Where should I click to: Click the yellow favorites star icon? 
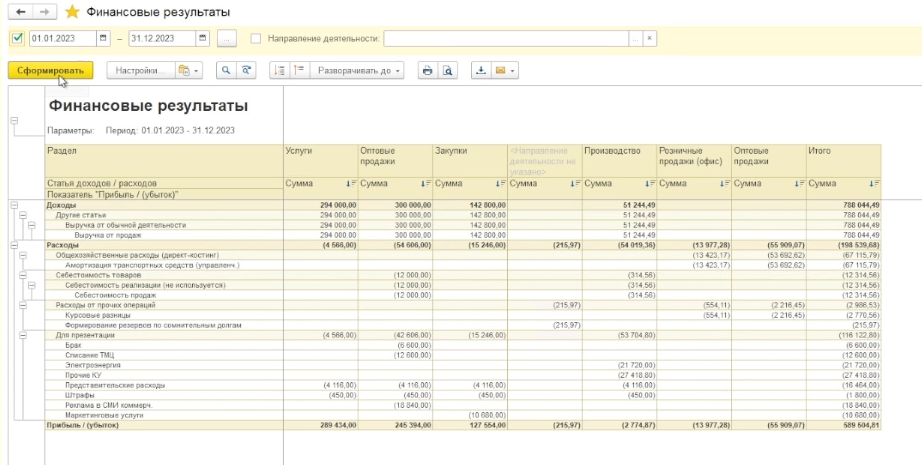72,12
